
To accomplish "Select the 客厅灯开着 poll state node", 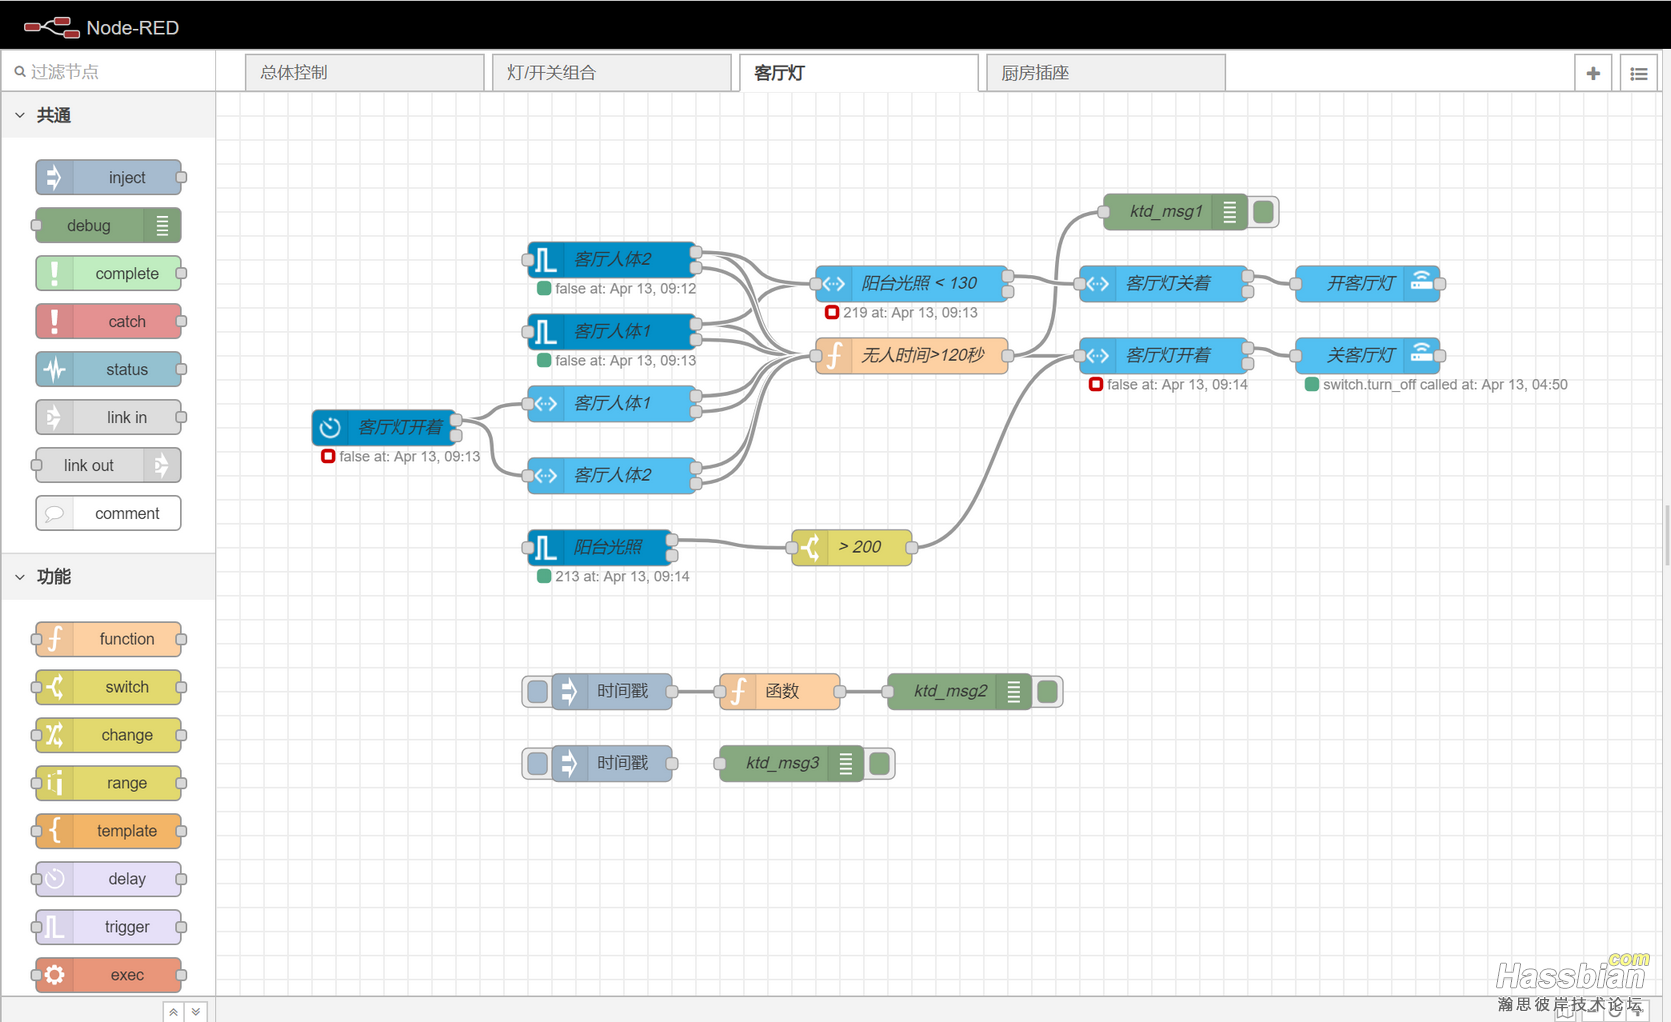I will click(384, 427).
